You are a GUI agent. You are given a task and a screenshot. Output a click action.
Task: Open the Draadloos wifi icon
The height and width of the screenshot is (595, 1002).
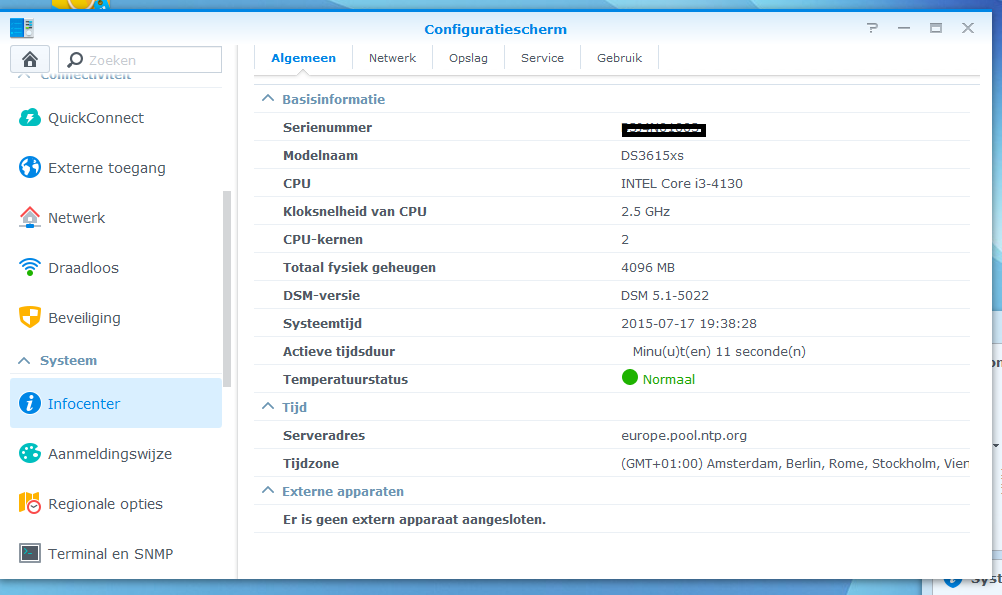click(x=29, y=267)
